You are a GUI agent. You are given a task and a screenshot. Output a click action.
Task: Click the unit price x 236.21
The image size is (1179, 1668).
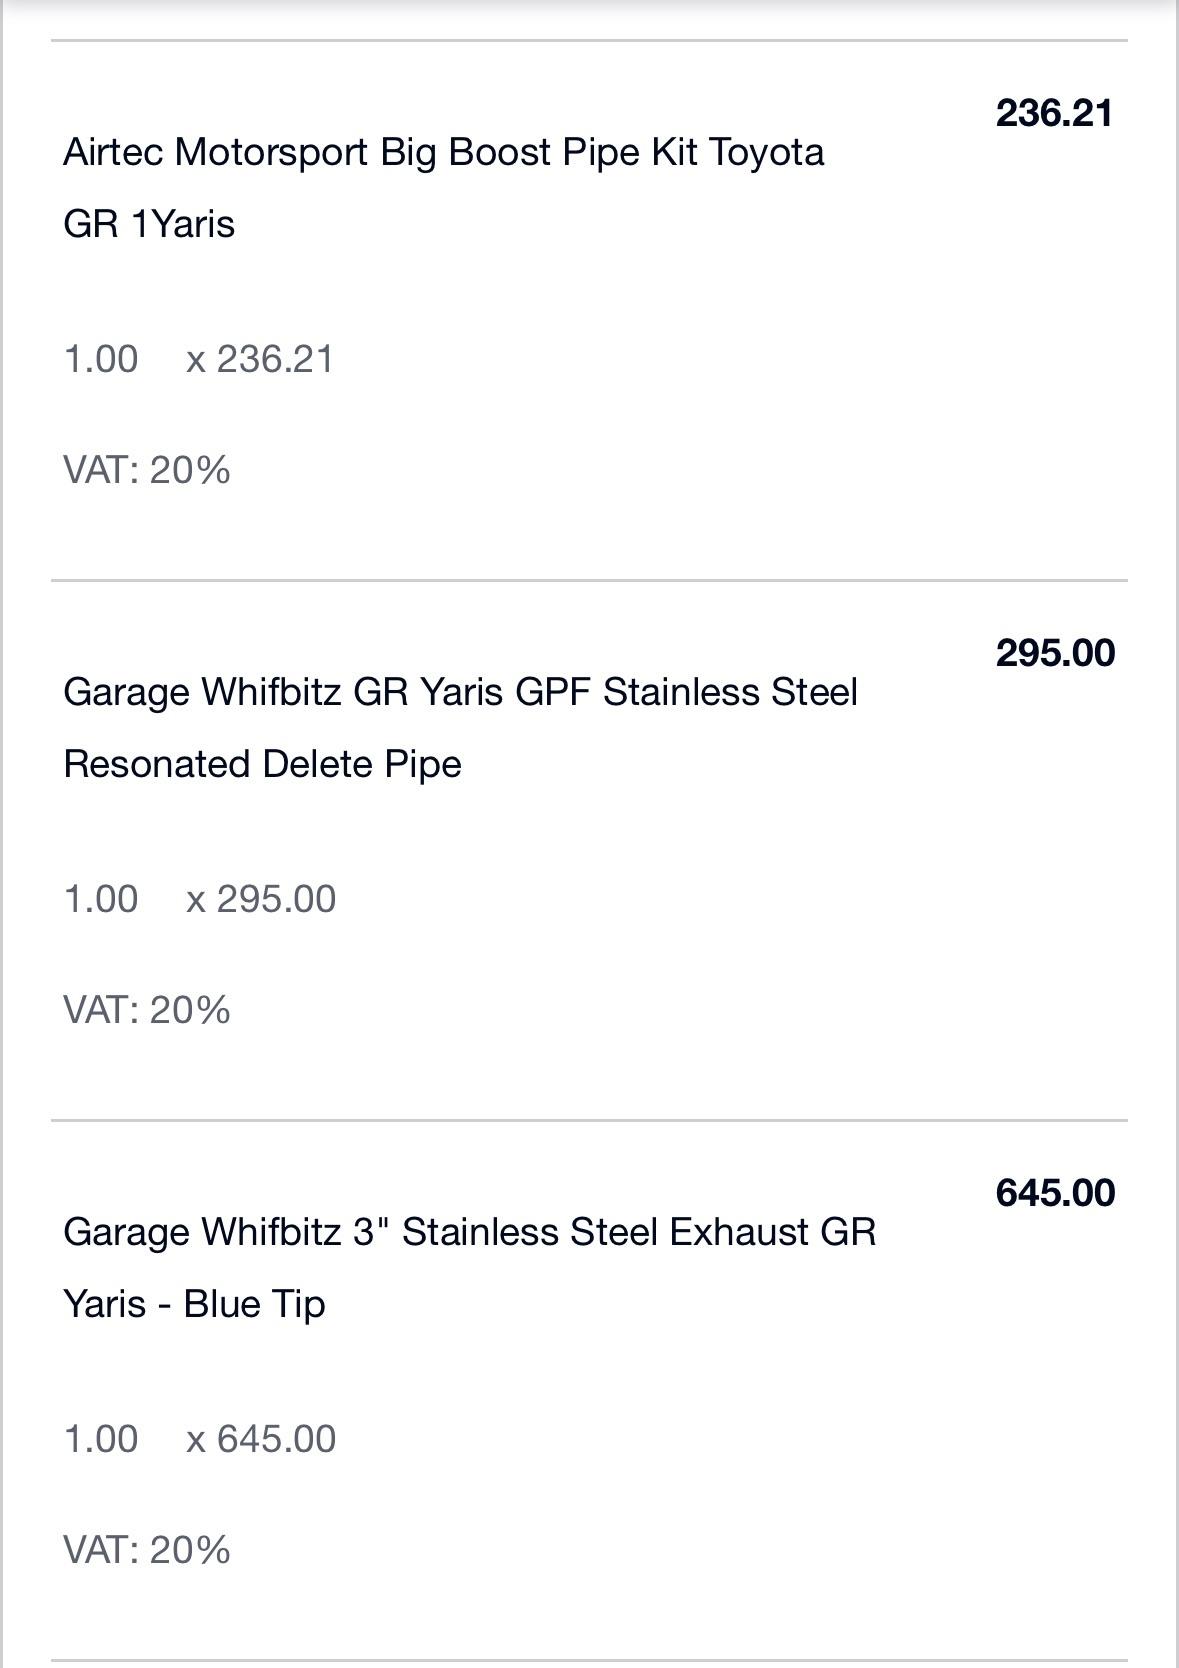point(260,359)
